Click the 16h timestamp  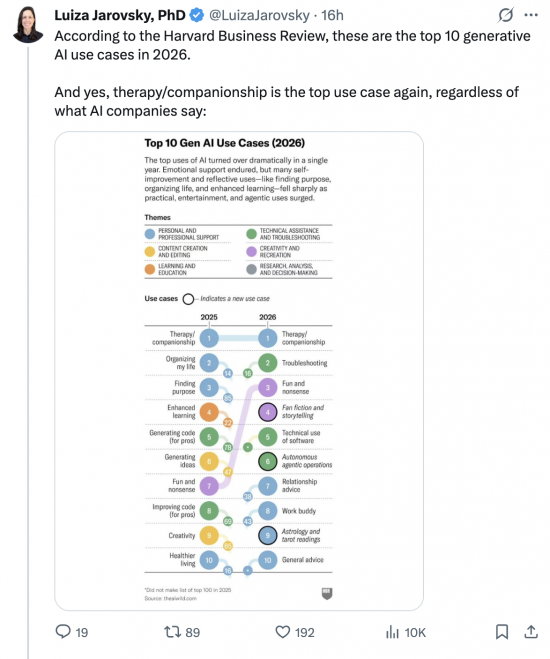click(x=332, y=16)
